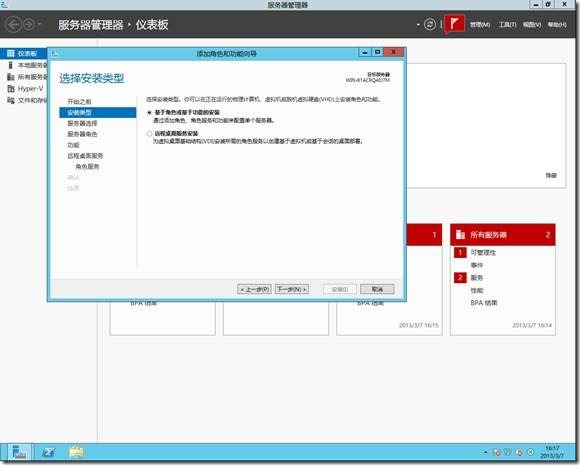
Task: Go to 服务器角色 wizard step
Action: [82, 134]
